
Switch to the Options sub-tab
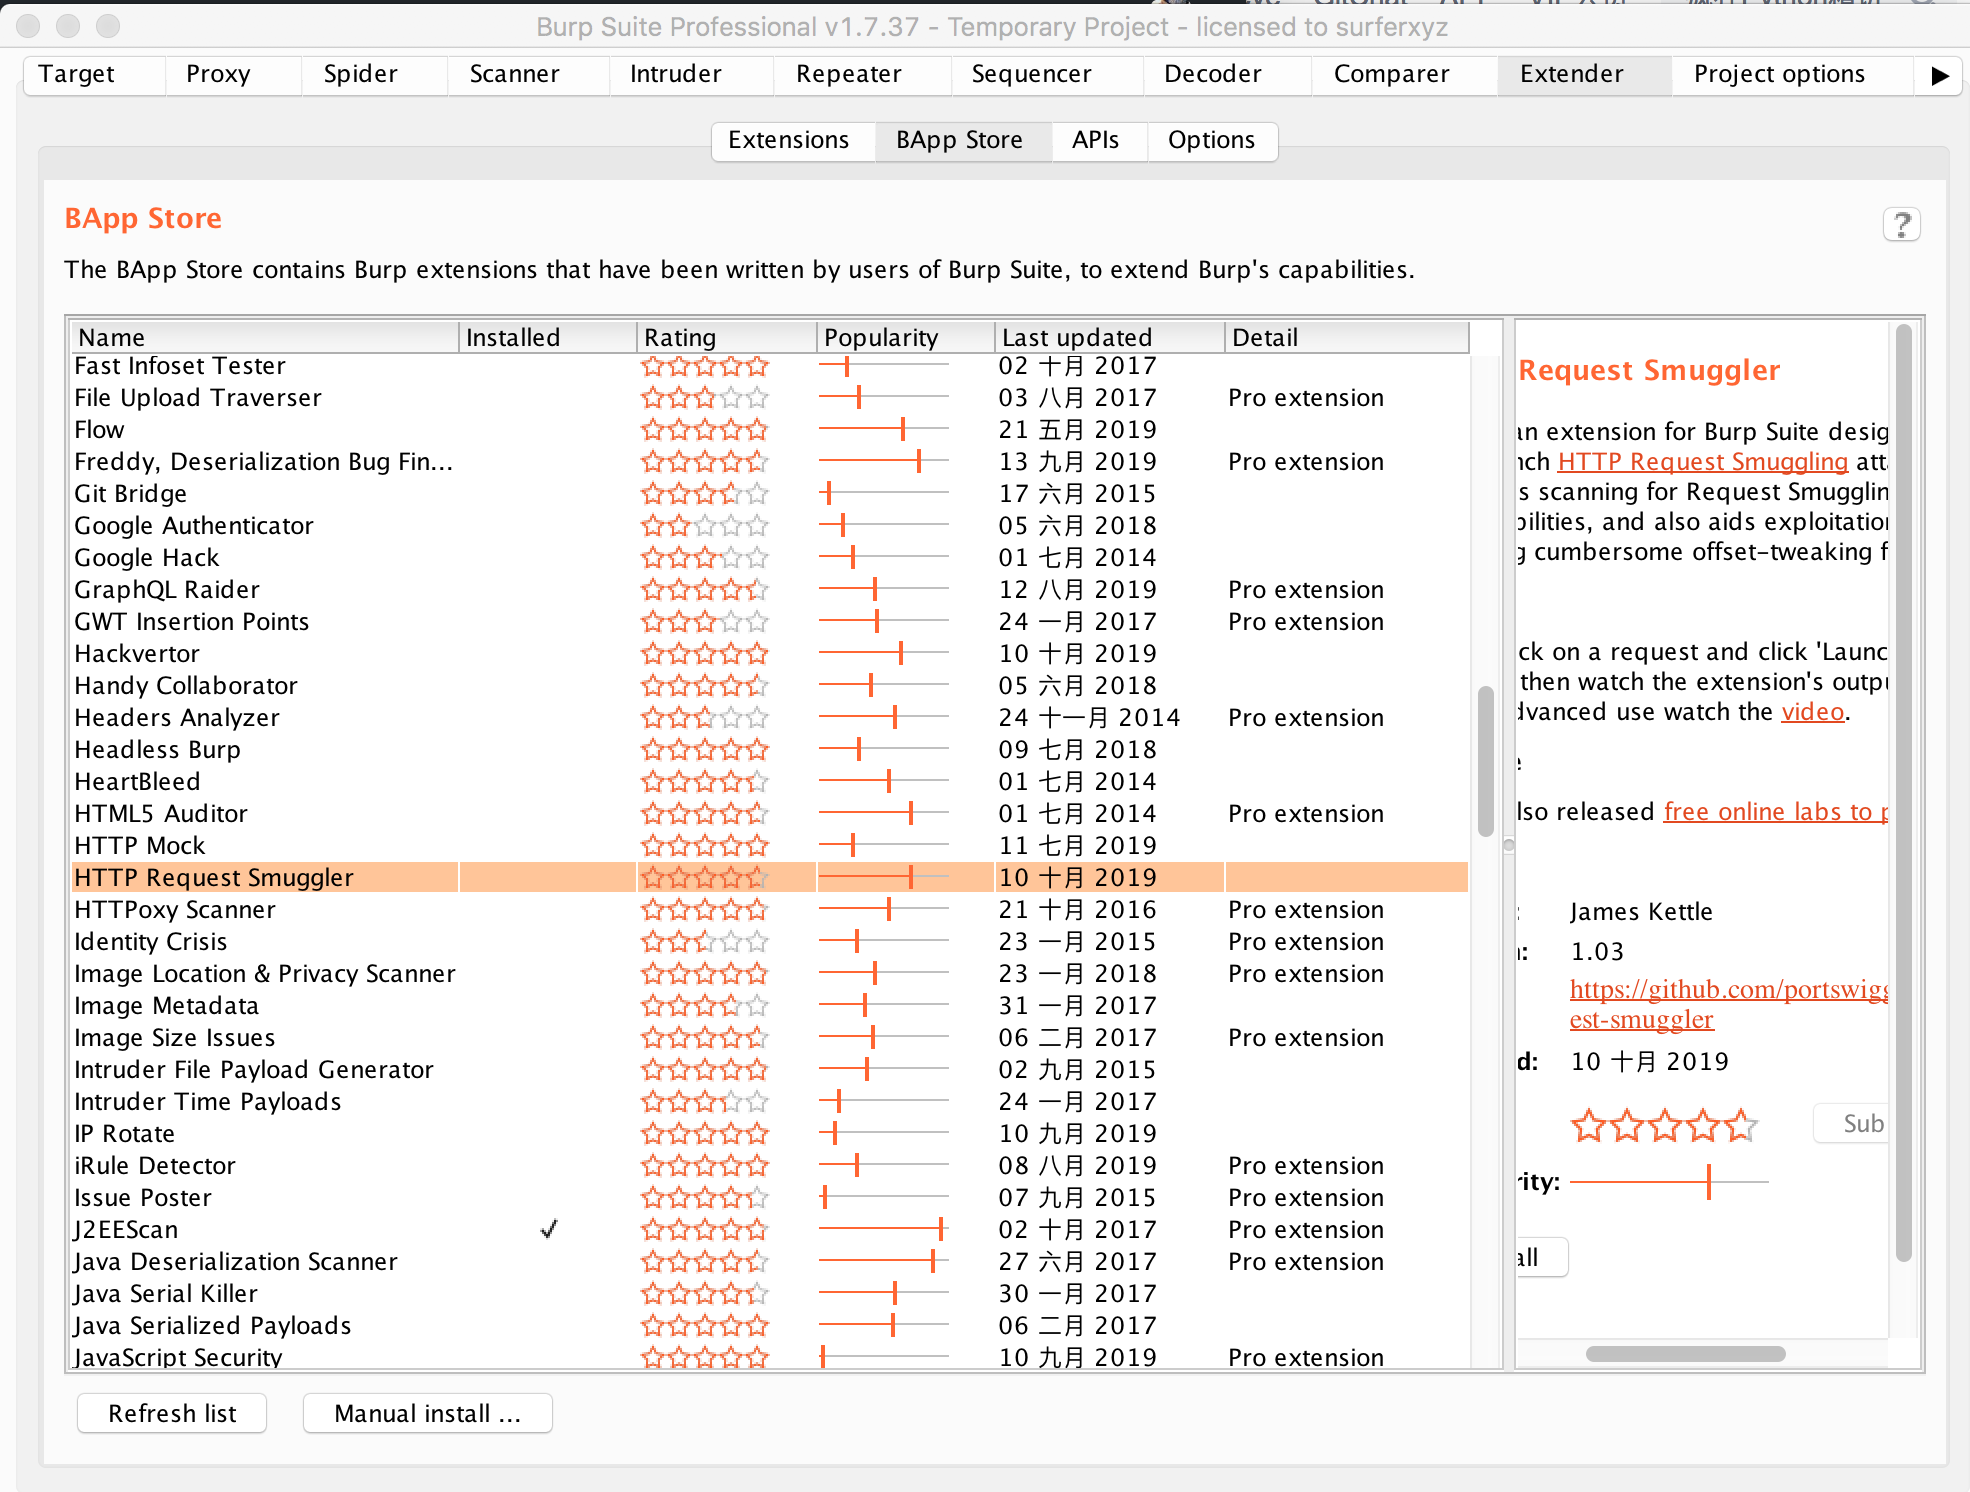click(1210, 140)
